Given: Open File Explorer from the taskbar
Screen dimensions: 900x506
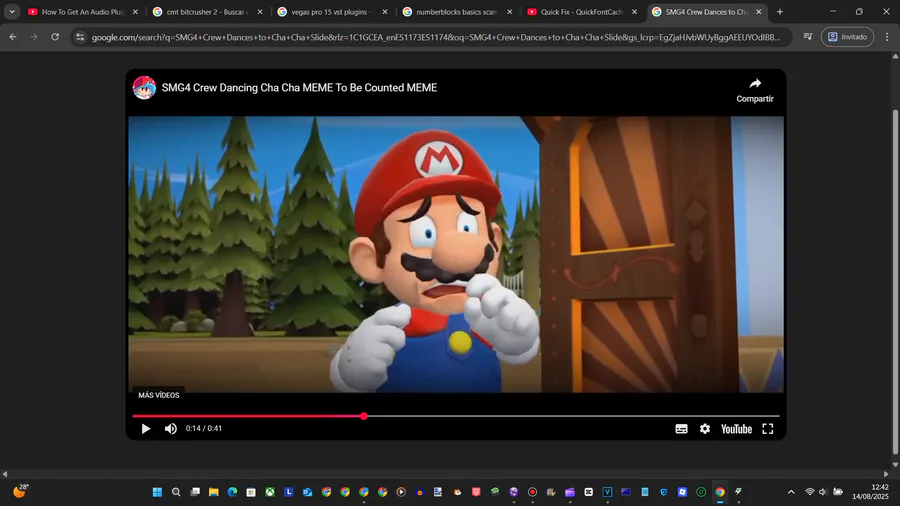Looking at the screenshot, I should click(x=214, y=492).
